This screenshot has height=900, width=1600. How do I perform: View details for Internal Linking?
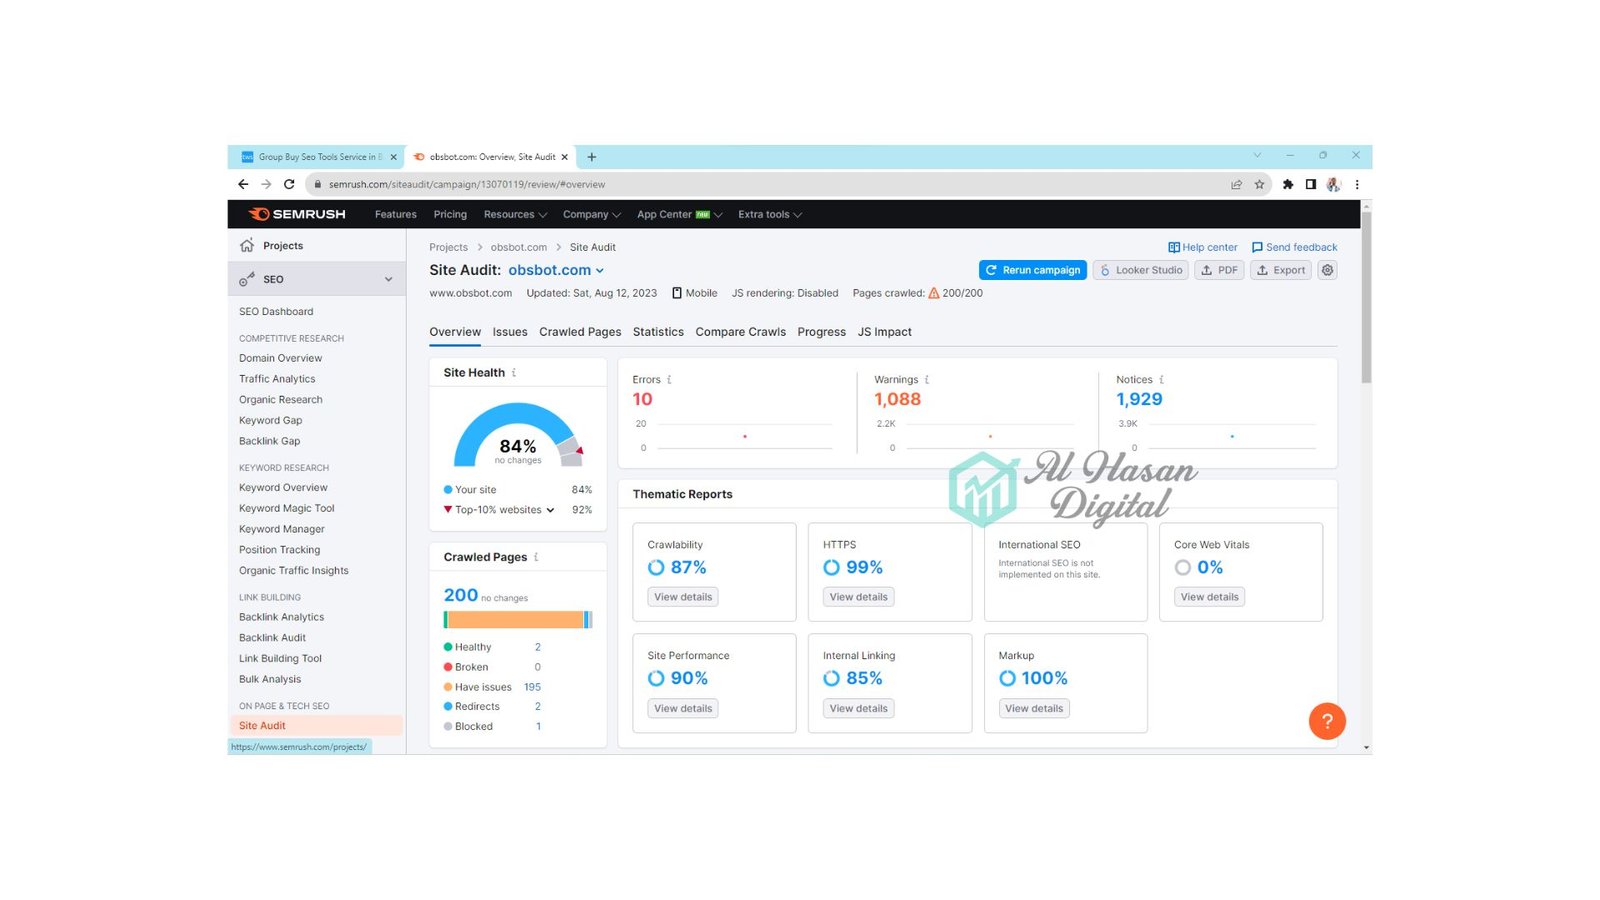click(x=859, y=708)
